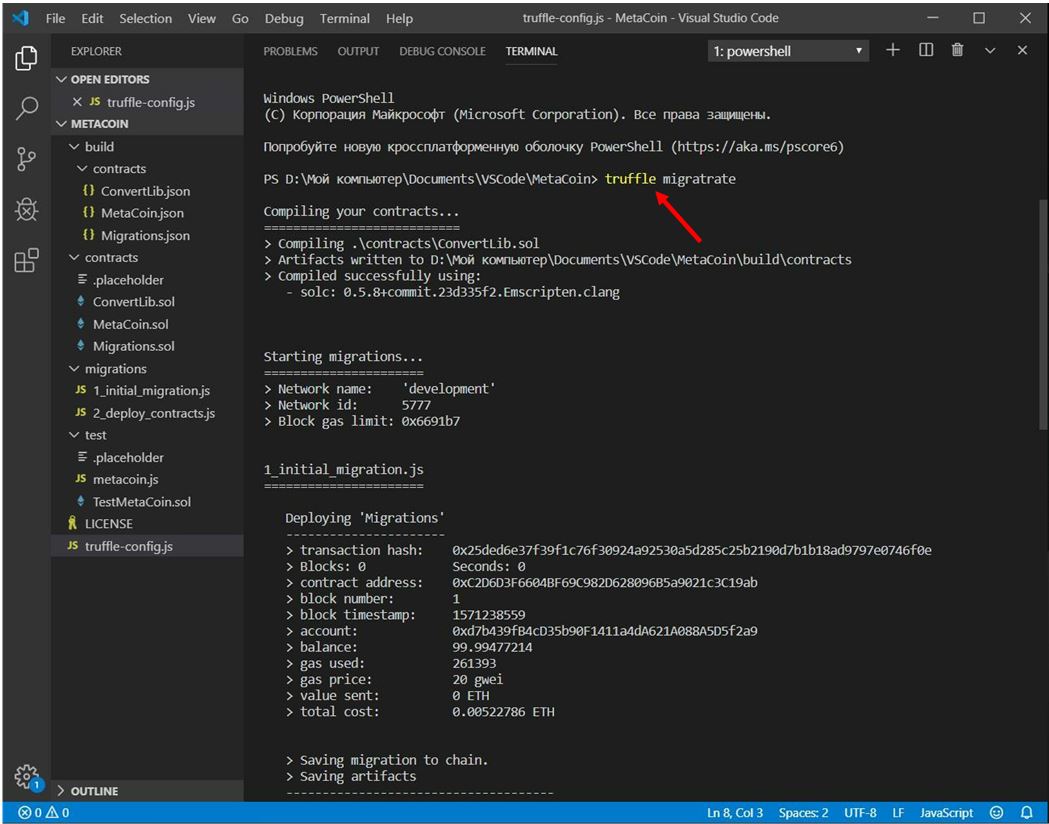Close truffle-config.js in Open Editors
Screen dimensions: 1049x824
(x=77, y=102)
